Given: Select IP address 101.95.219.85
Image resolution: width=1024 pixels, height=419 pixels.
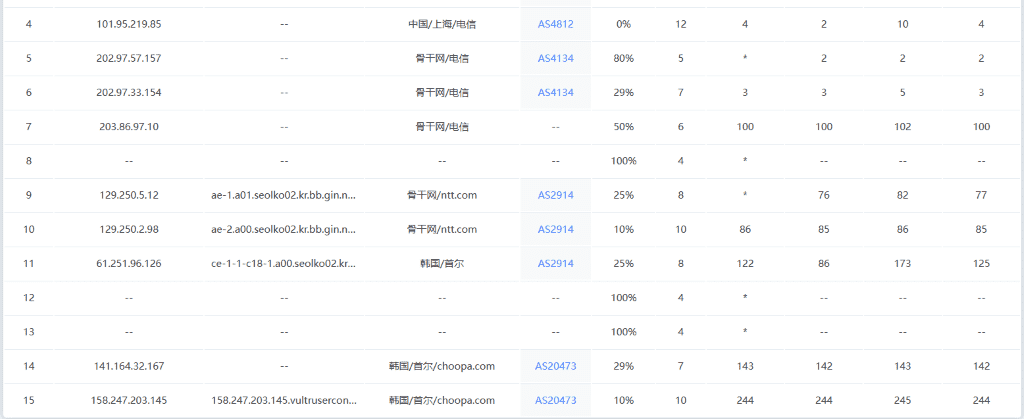Looking at the screenshot, I should (129, 24).
